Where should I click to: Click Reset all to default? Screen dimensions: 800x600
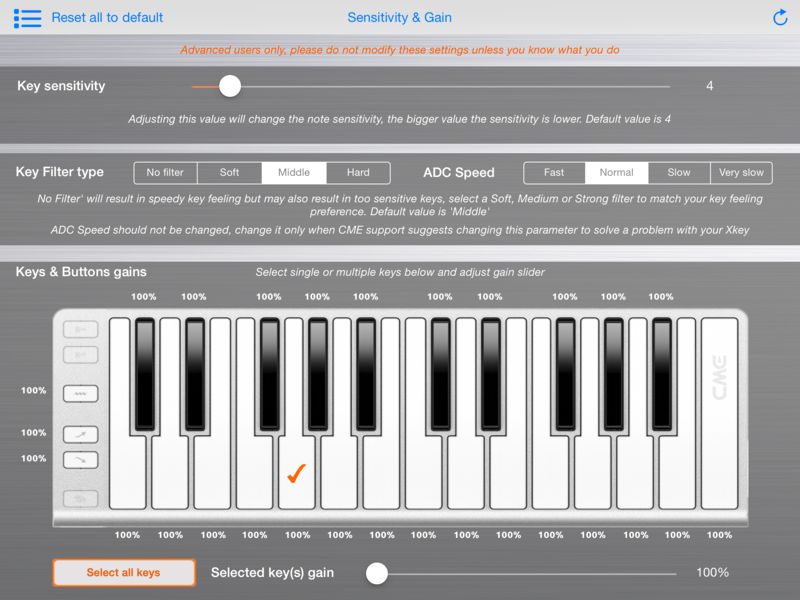pyautogui.click(x=107, y=18)
